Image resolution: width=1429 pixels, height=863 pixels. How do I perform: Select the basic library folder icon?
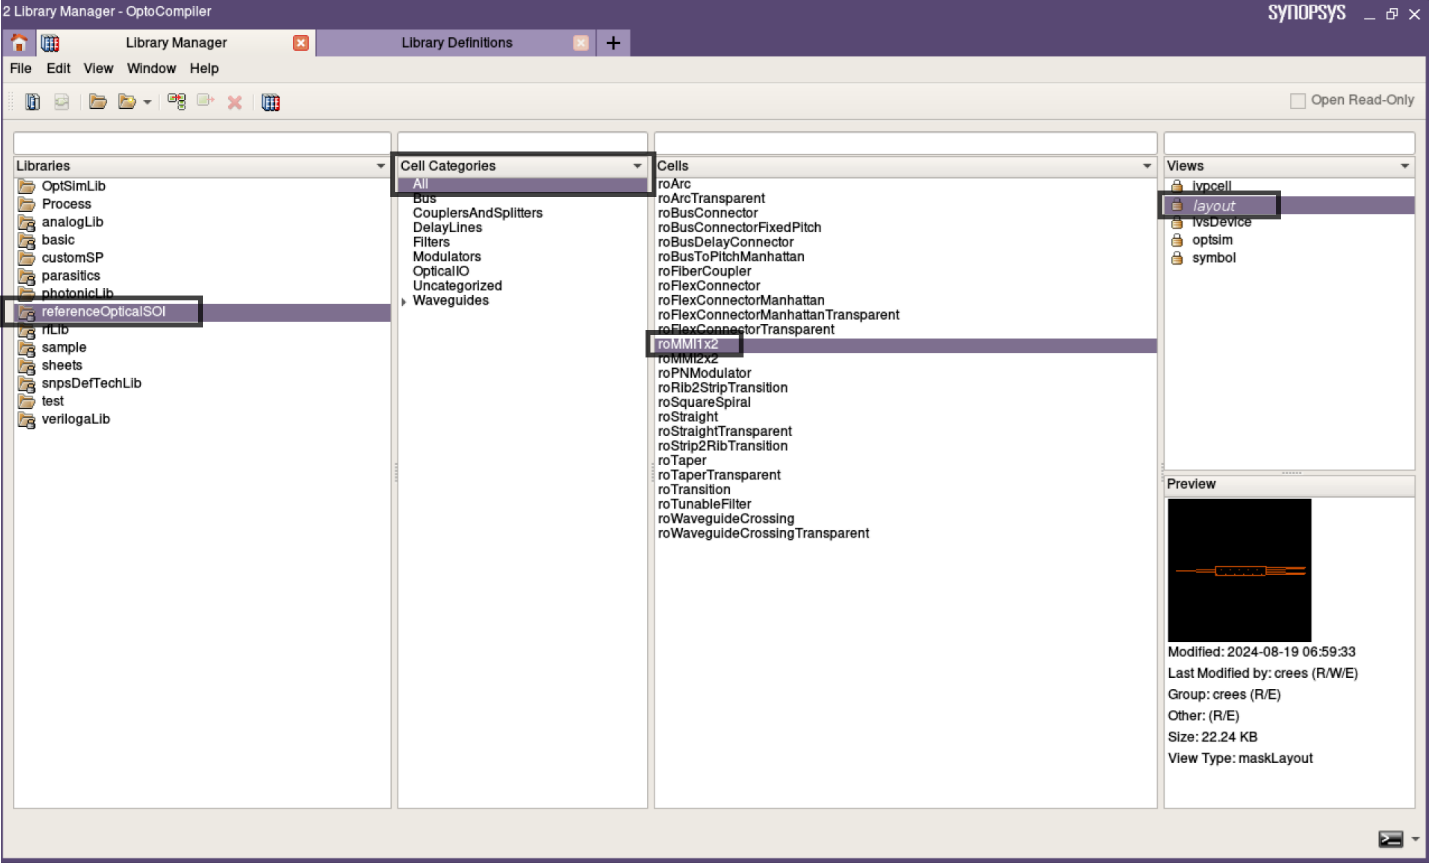coord(27,240)
